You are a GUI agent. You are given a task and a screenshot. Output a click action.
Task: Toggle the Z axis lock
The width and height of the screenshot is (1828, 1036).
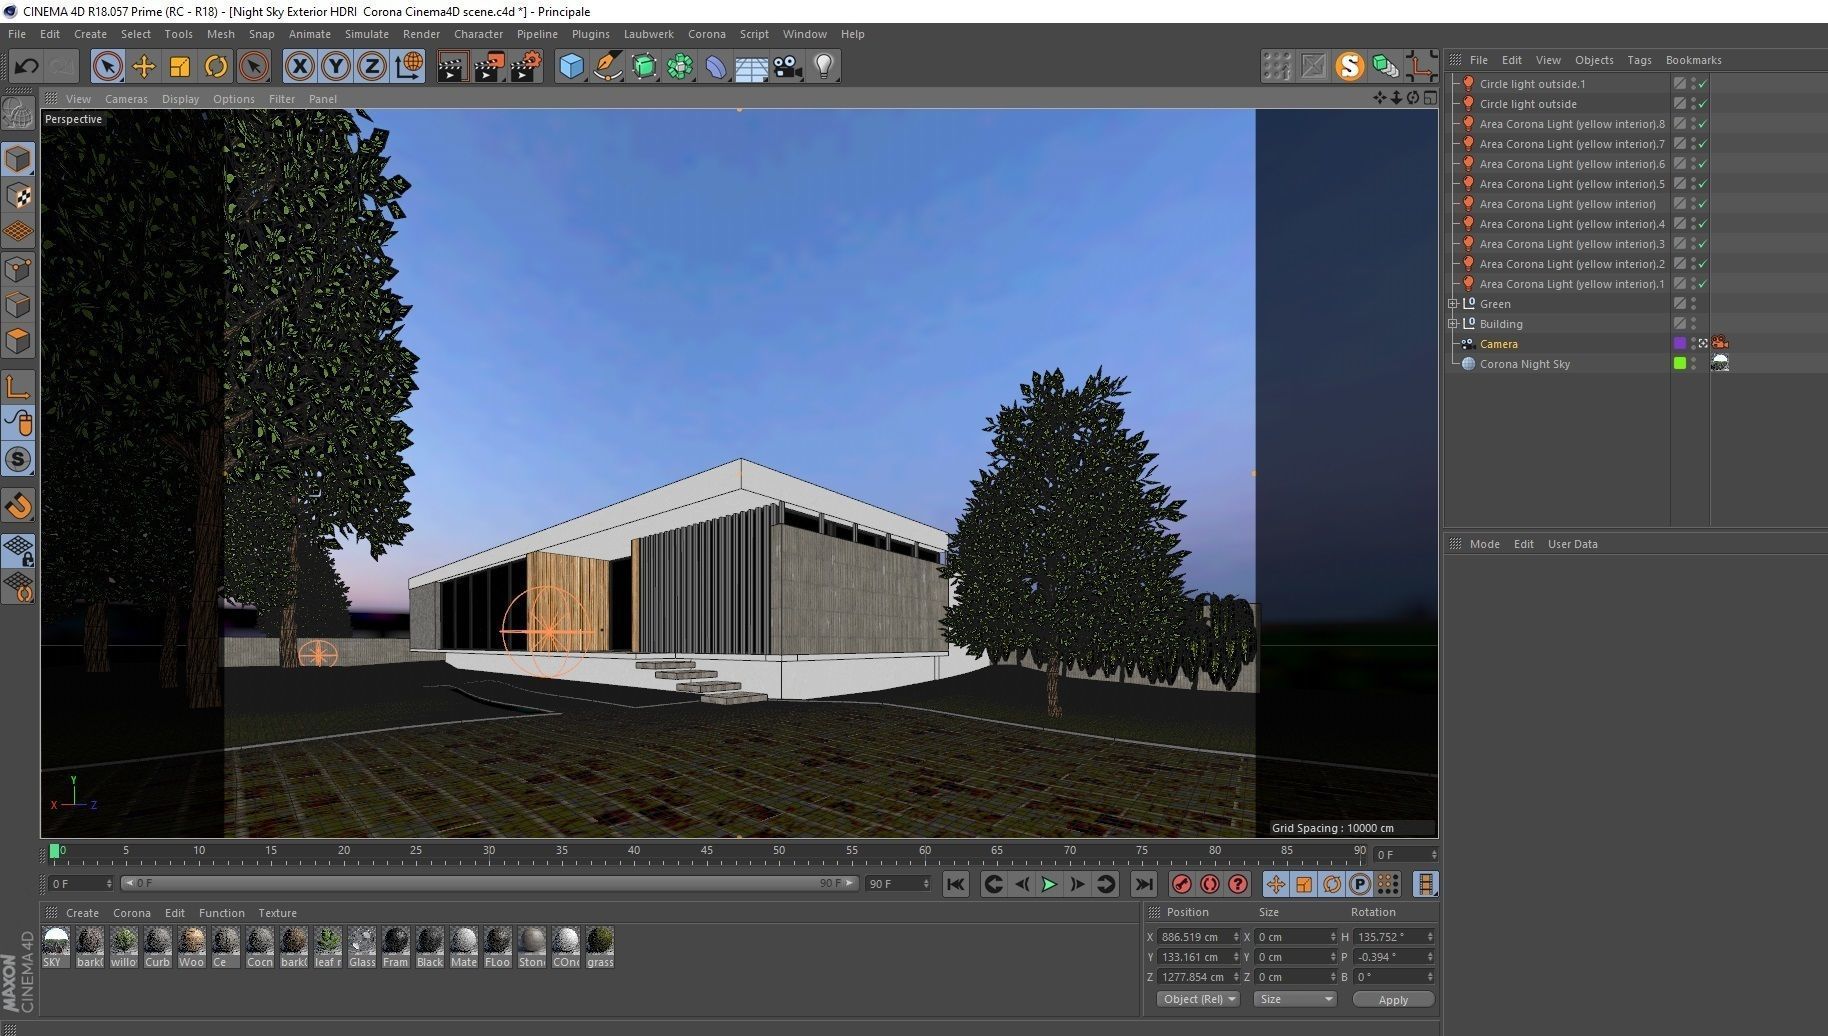(x=371, y=67)
